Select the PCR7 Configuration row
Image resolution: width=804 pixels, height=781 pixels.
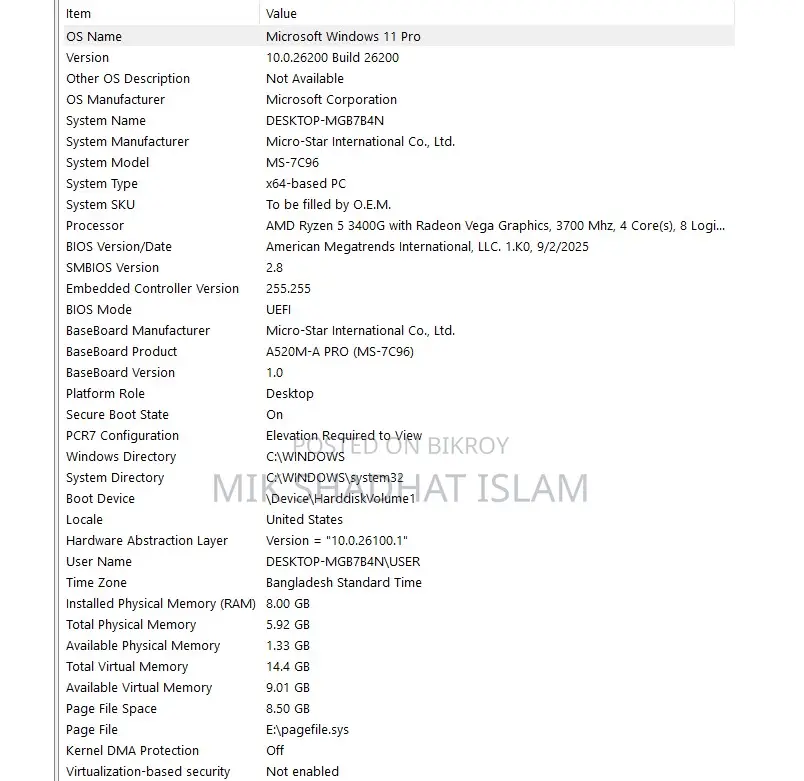(x=399, y=436)
